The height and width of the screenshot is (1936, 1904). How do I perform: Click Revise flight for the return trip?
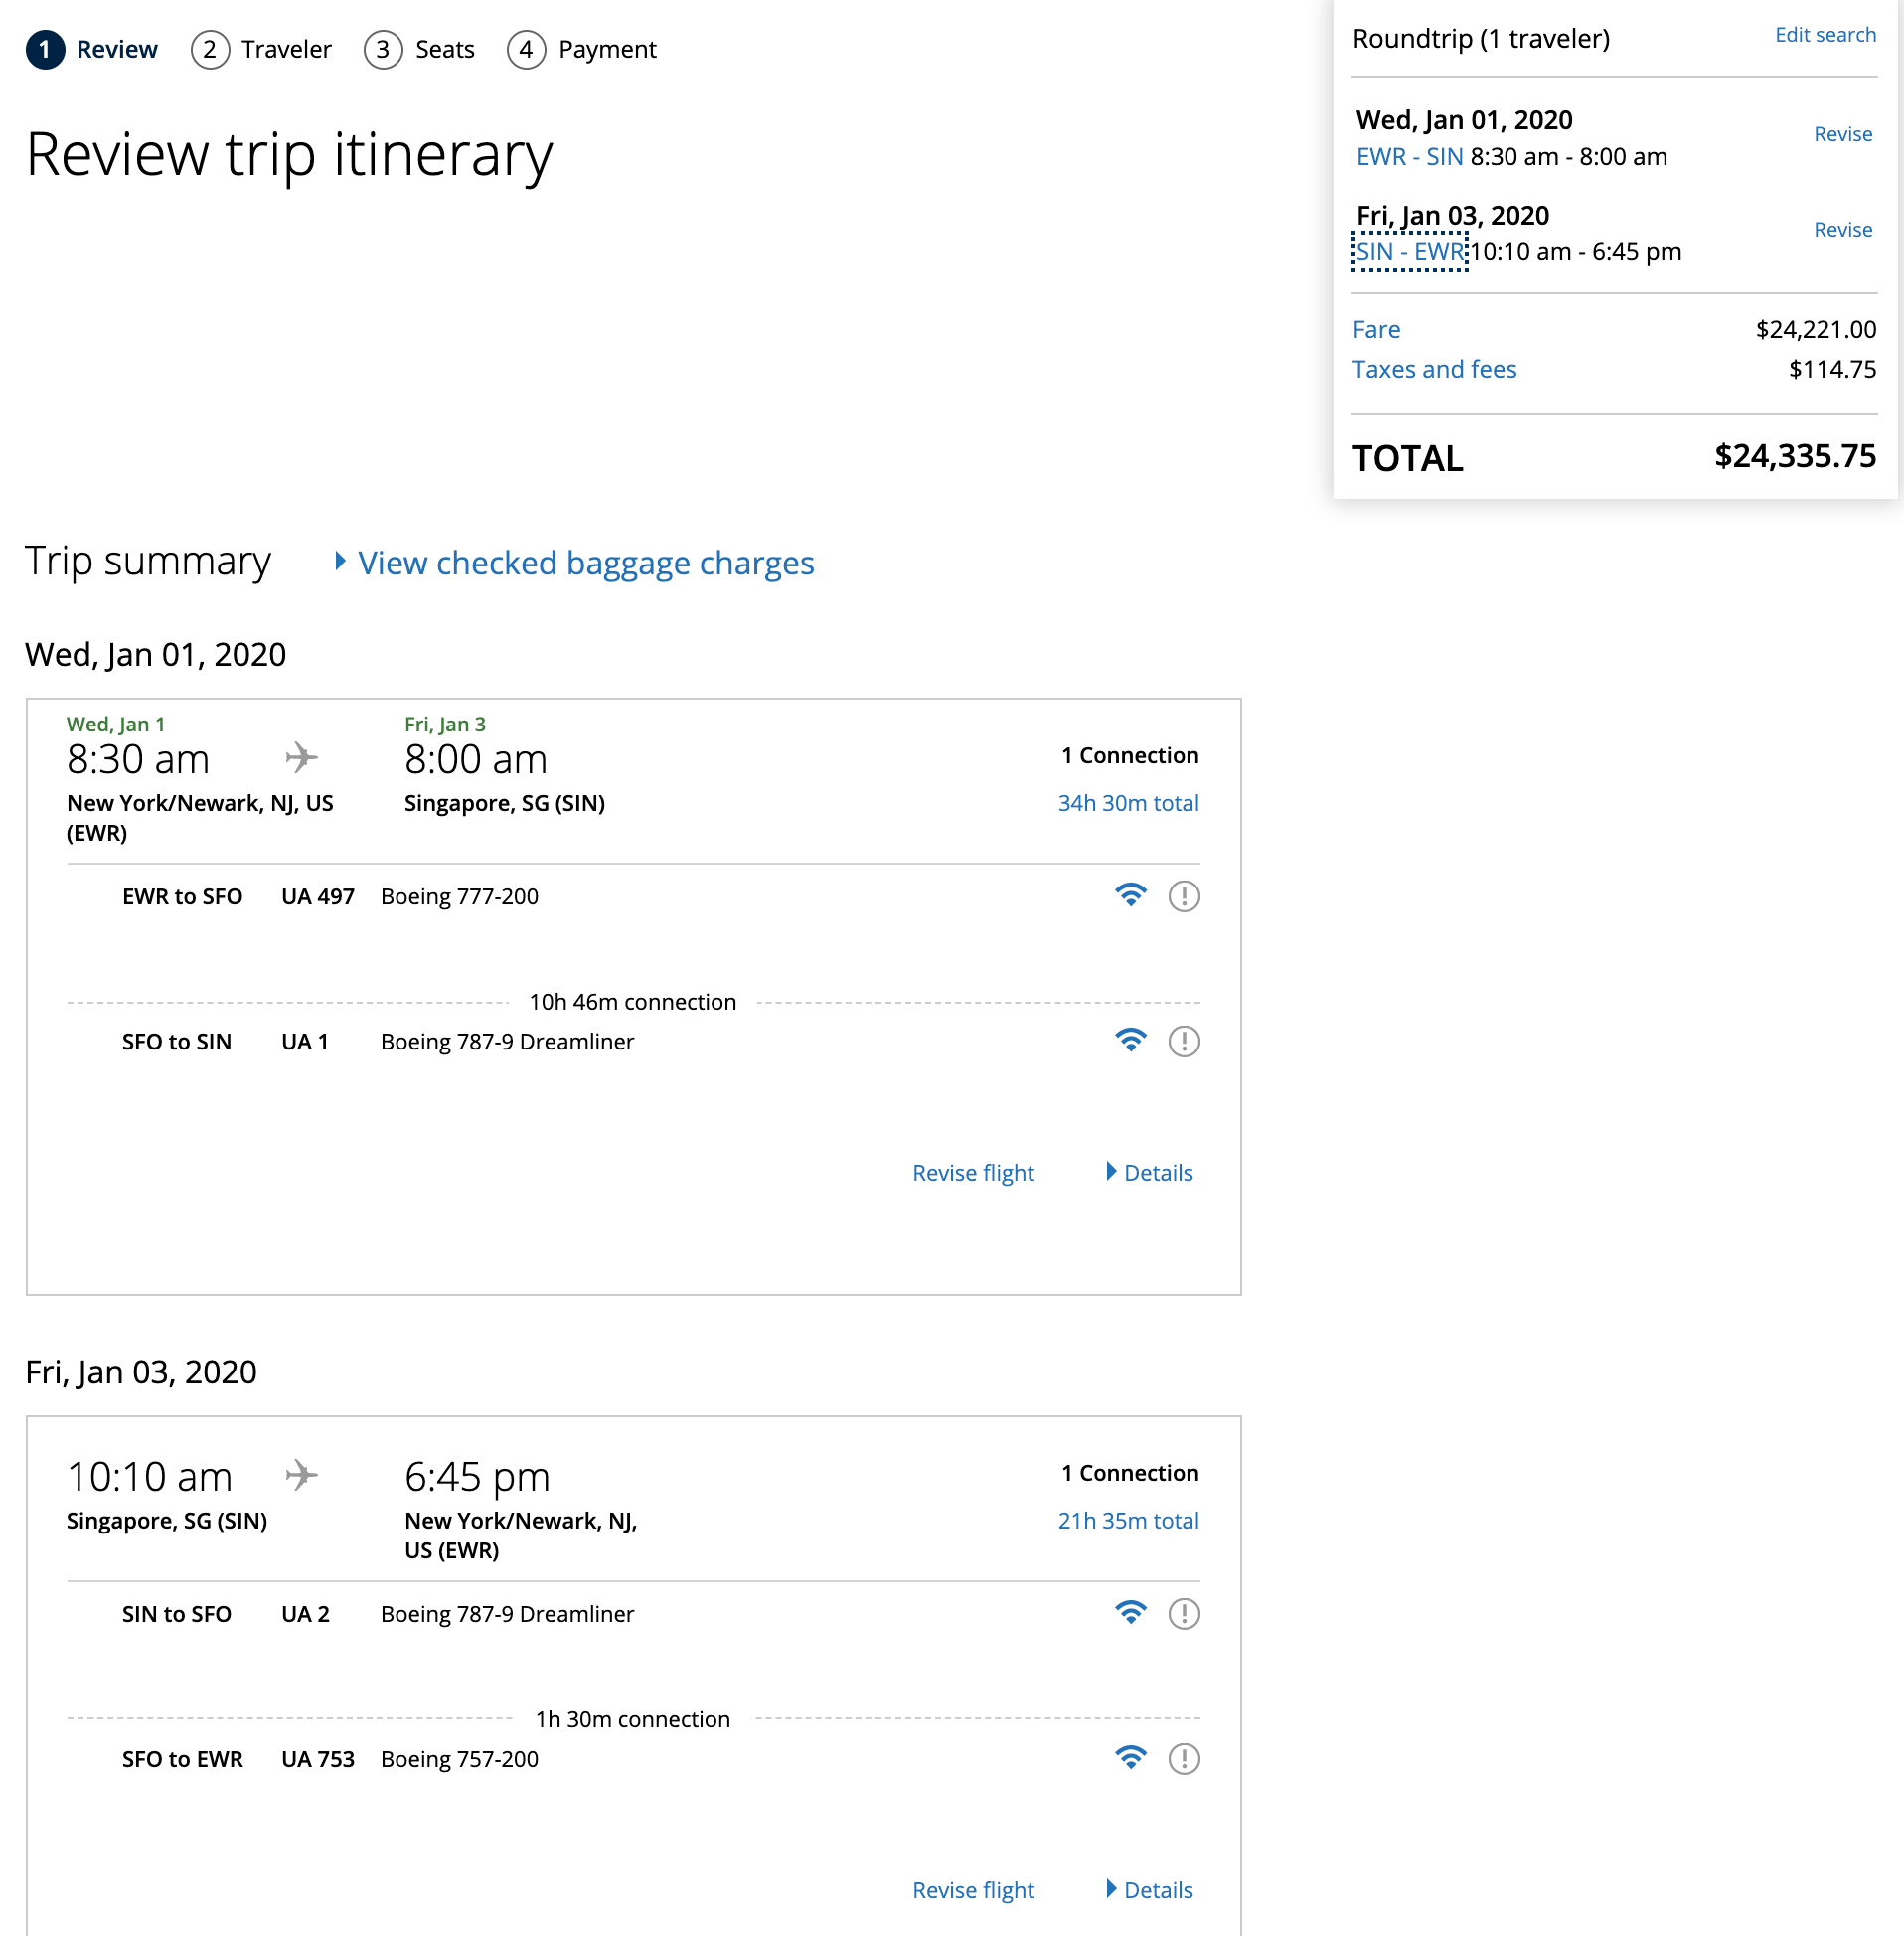point(972,1889)
